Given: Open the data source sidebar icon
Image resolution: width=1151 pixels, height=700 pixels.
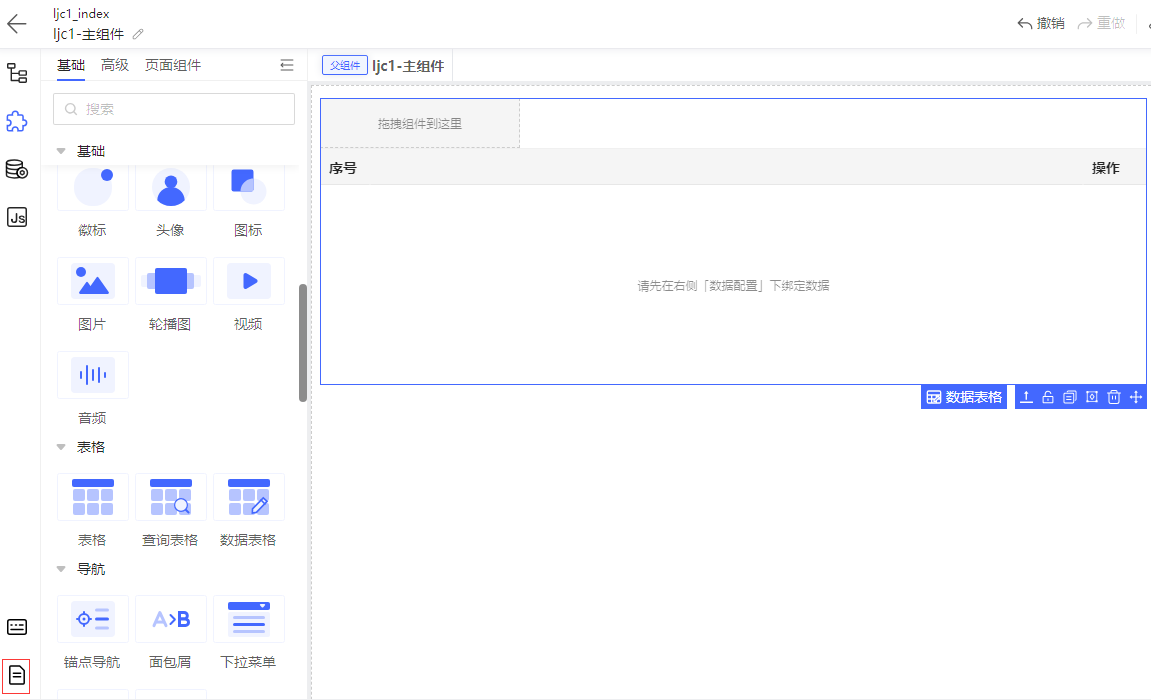Looking at the screenshot, I should pos(17,169).
